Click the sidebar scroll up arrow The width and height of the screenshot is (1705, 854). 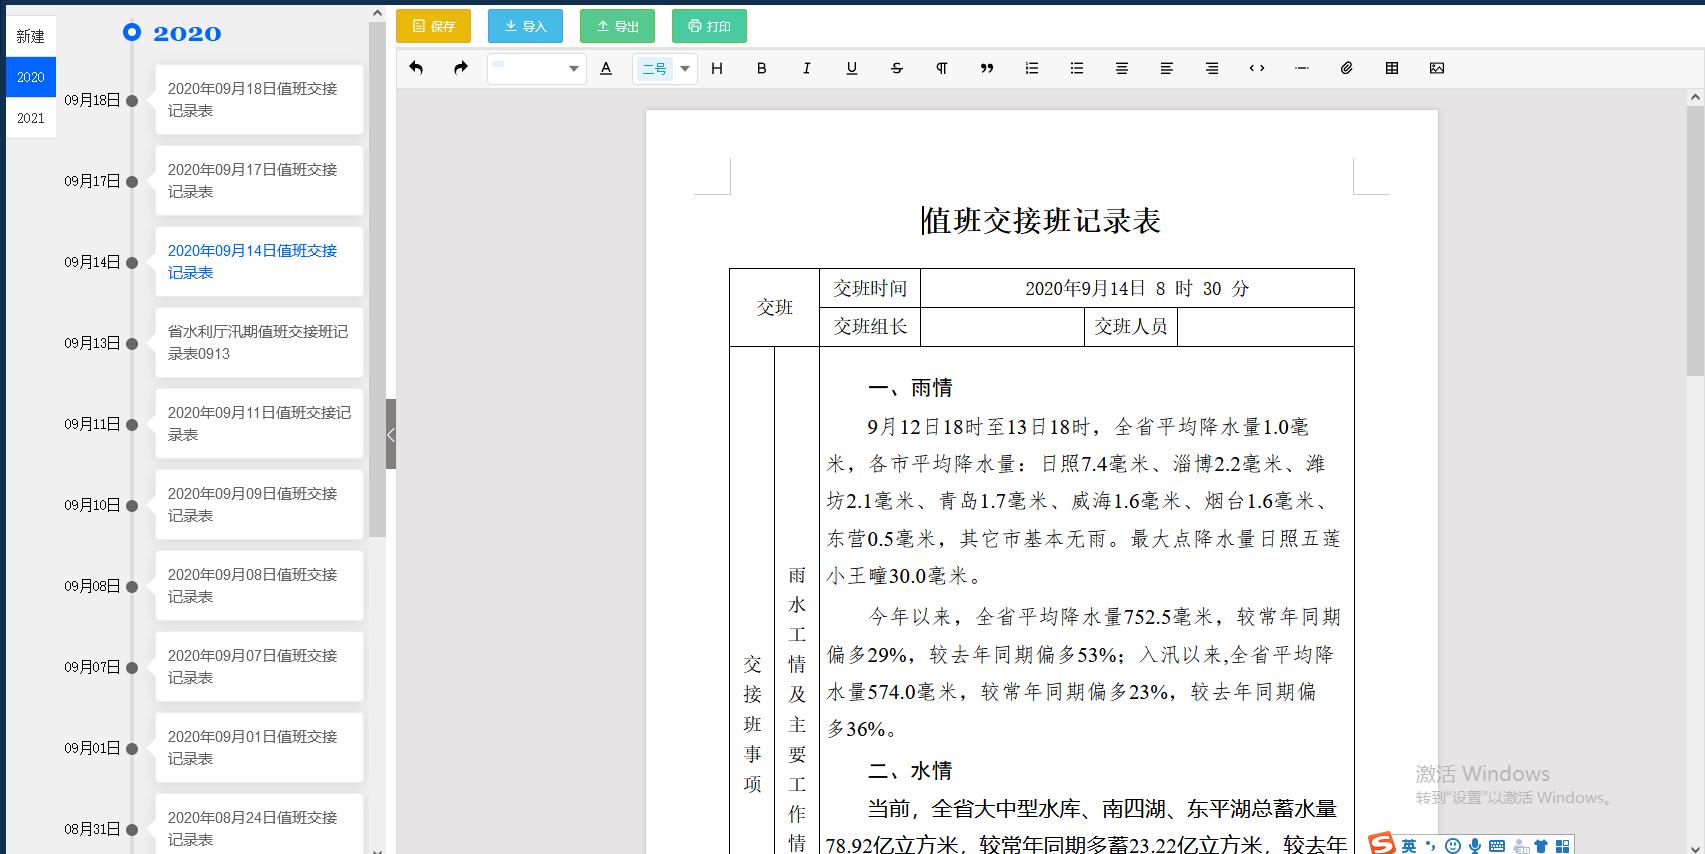point(377,13)
